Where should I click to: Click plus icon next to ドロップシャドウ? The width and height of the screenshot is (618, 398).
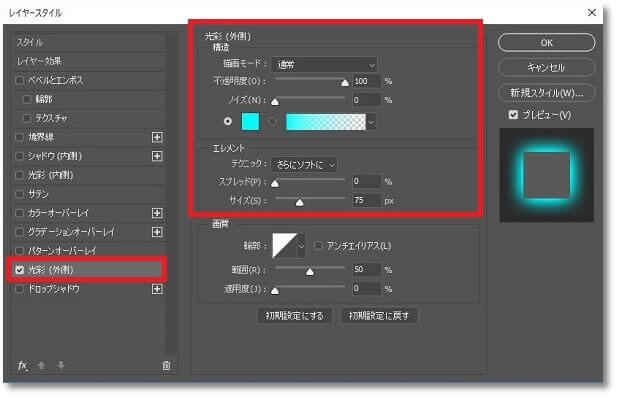pyautogui.click(x=157, y=289)
